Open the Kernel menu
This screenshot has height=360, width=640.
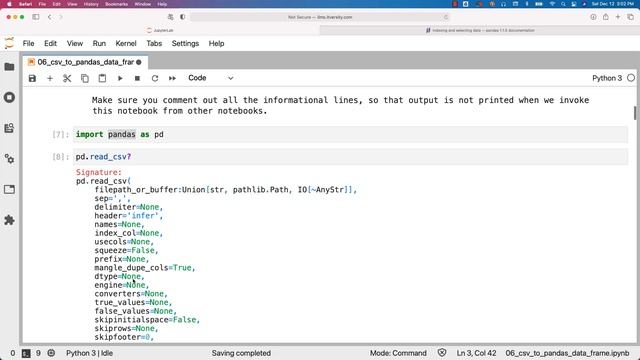coord(126,43)
